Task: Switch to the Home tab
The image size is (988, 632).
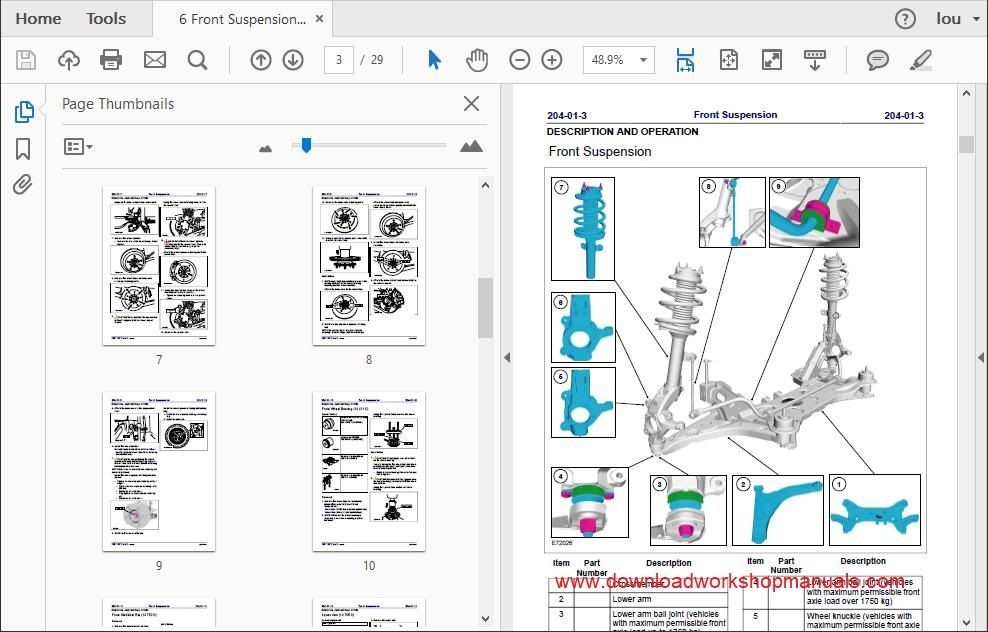Action: click(38, 19)
